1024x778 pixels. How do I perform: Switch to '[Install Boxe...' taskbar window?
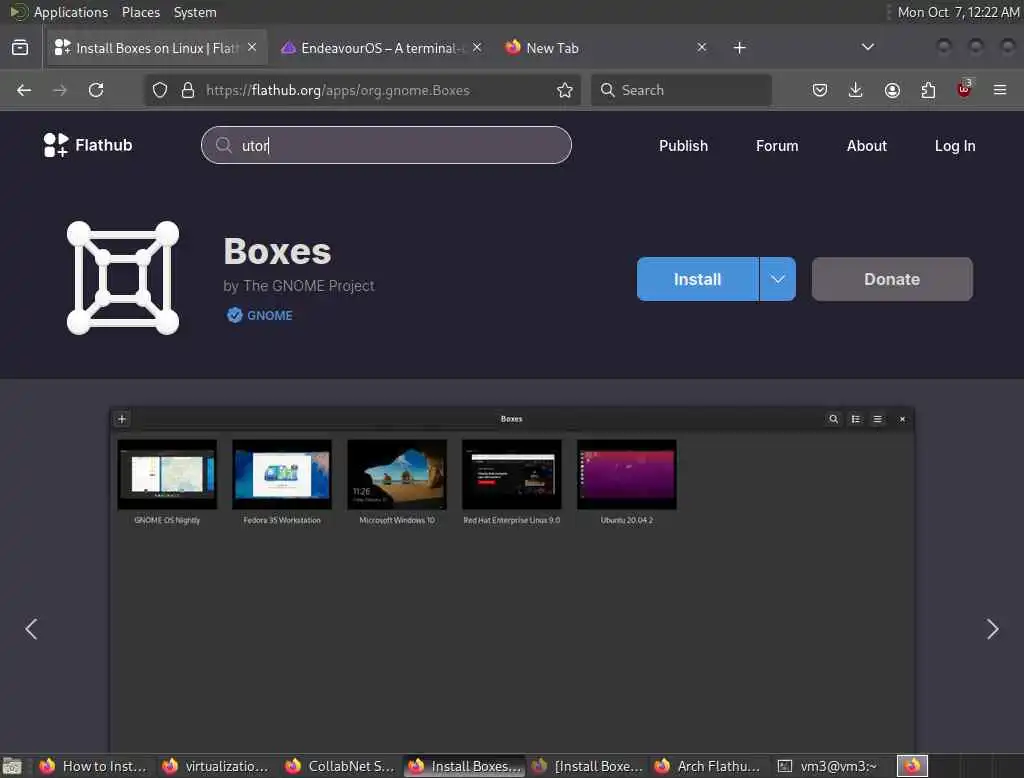[x=586, y=766]
